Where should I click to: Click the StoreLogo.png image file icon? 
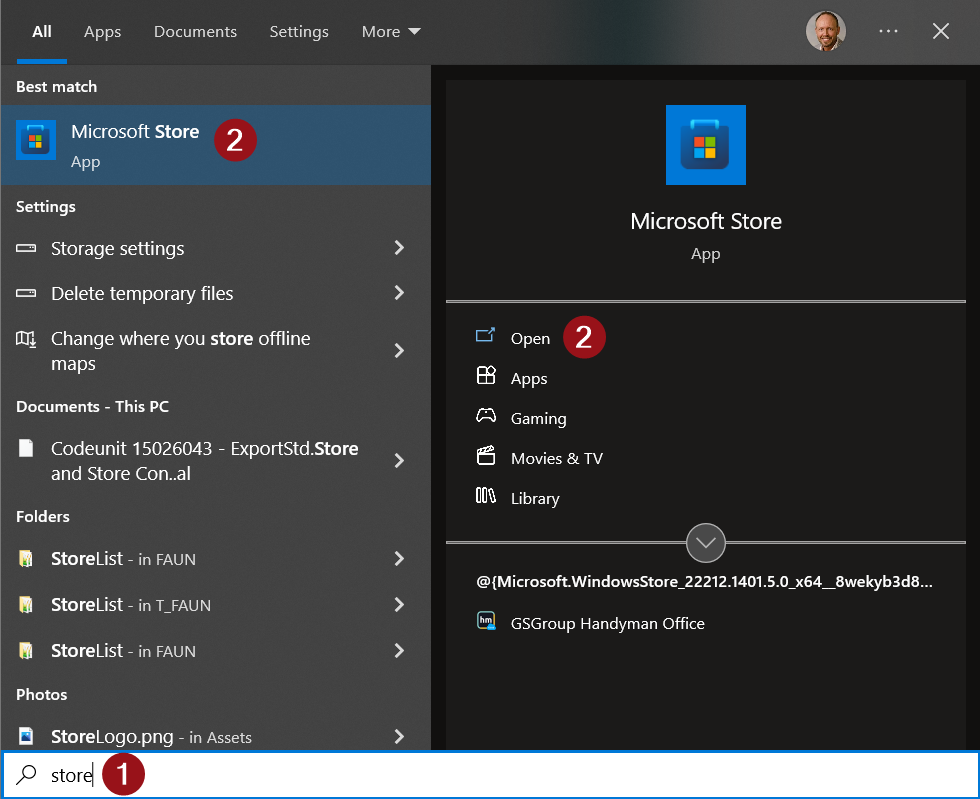(26, 736)
